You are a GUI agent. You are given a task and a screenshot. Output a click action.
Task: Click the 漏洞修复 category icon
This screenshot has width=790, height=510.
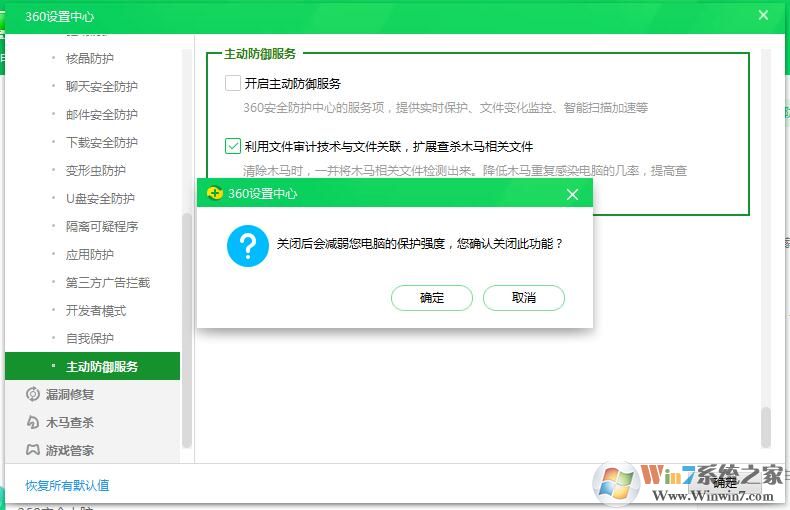coord(33,394)
